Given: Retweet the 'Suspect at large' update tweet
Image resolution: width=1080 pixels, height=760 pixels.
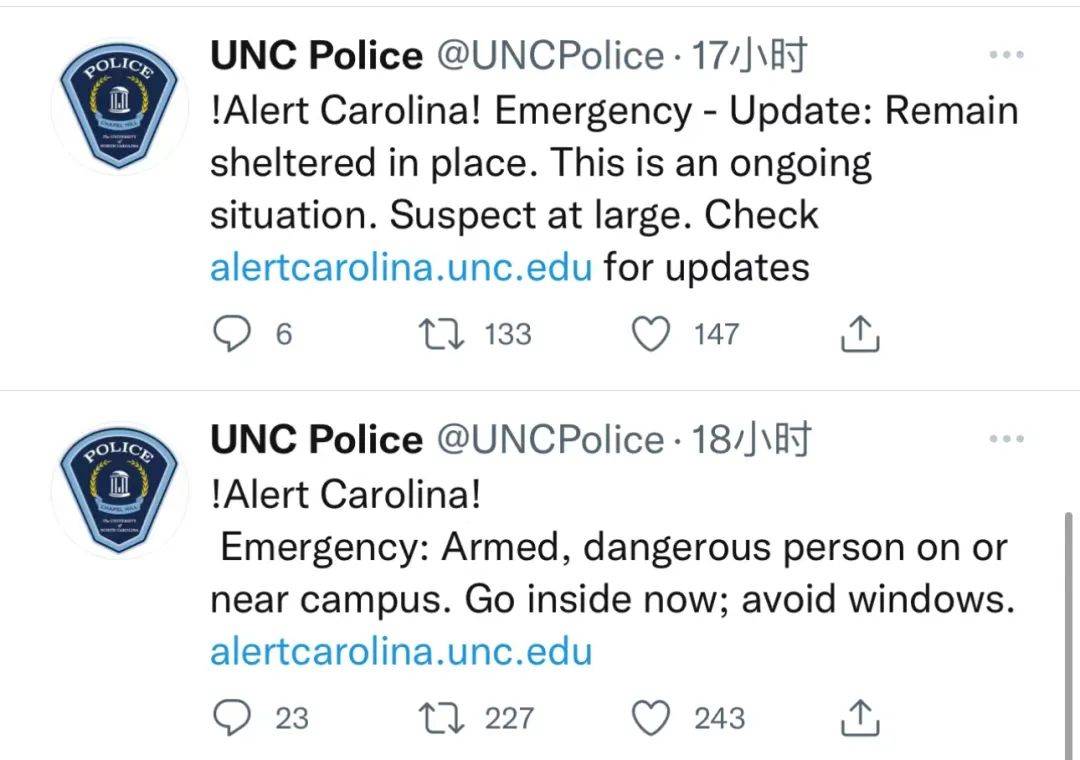Looking at the screenshot, I should pyautogui.click(x=442, y=334).
